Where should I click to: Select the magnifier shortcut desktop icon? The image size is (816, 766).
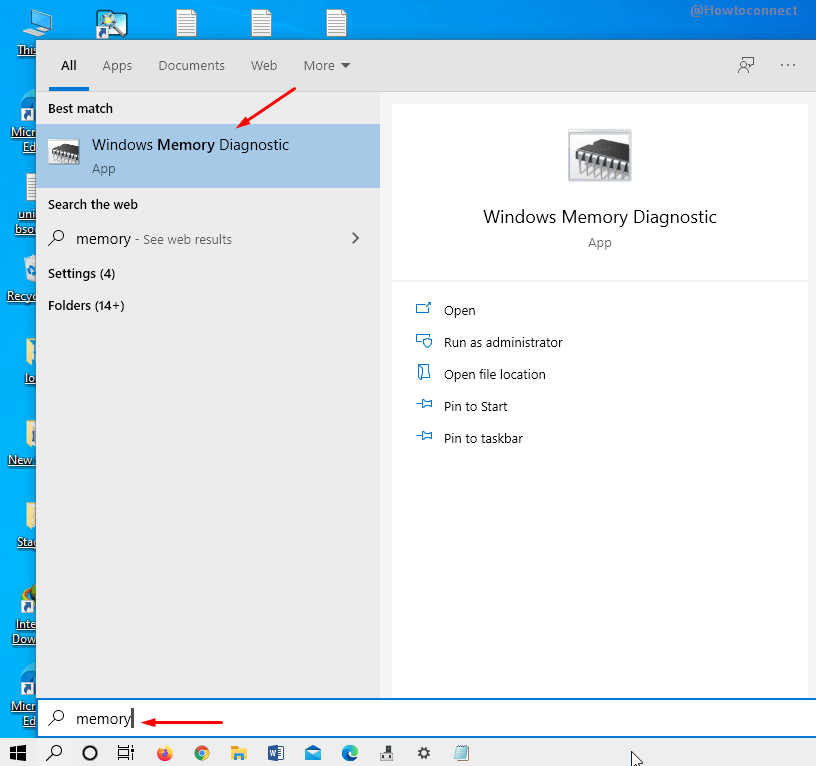tap(111, 24)
